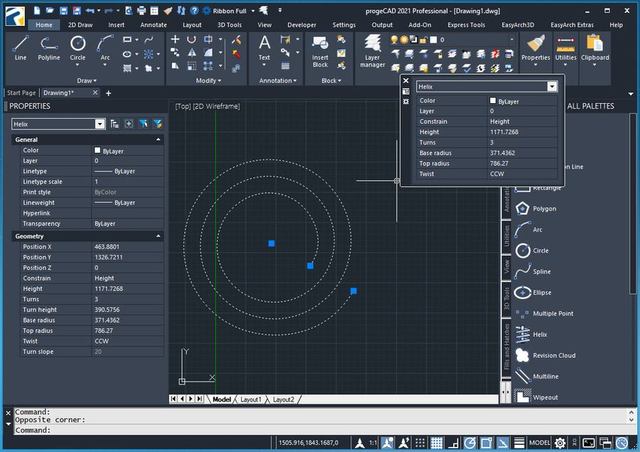Toggle MODEL space button in status bar
640x452 pixels.
540,442
